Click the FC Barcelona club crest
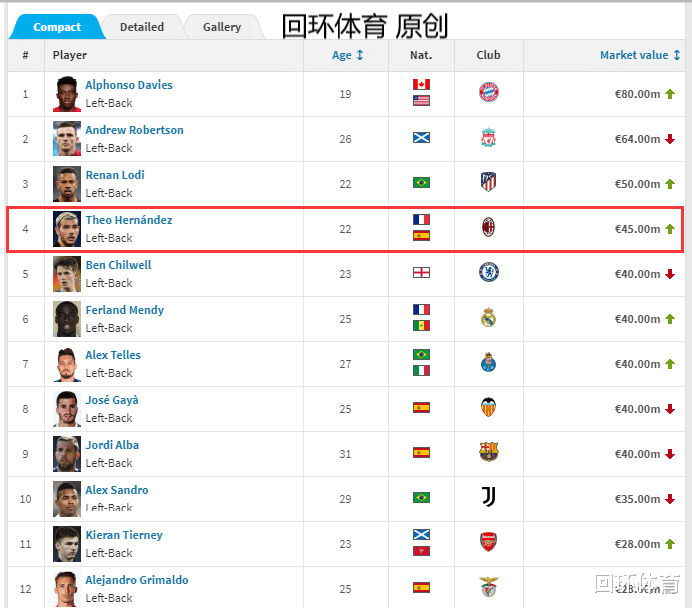This screenshot has height=608, width=692. tap(488, 453)
